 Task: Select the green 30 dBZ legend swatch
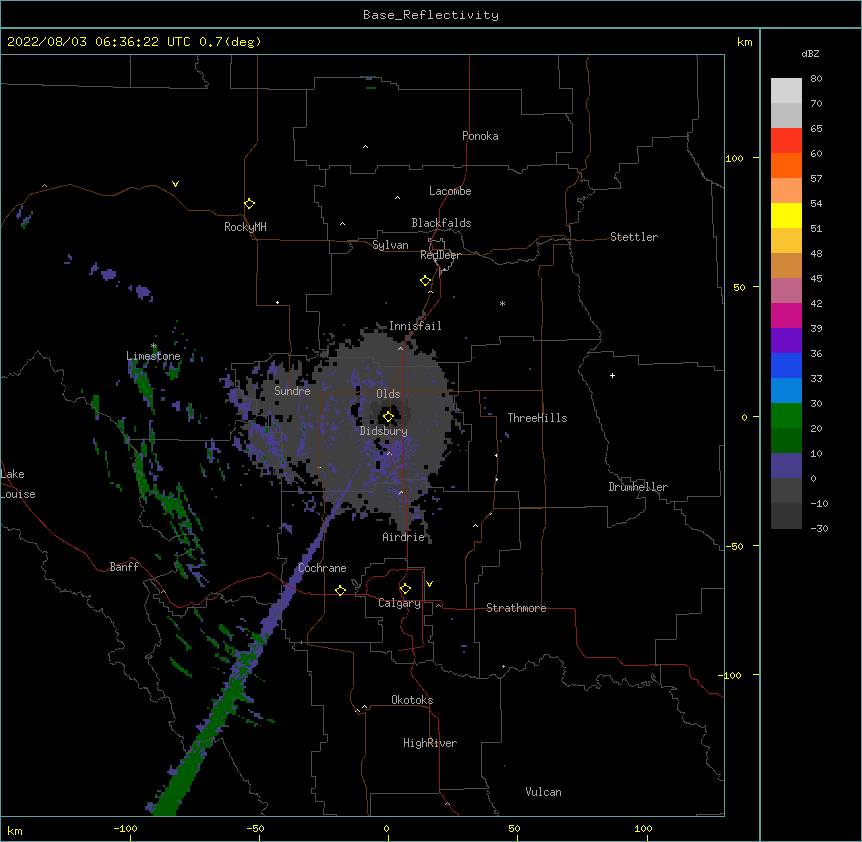[x=786, y=416]
